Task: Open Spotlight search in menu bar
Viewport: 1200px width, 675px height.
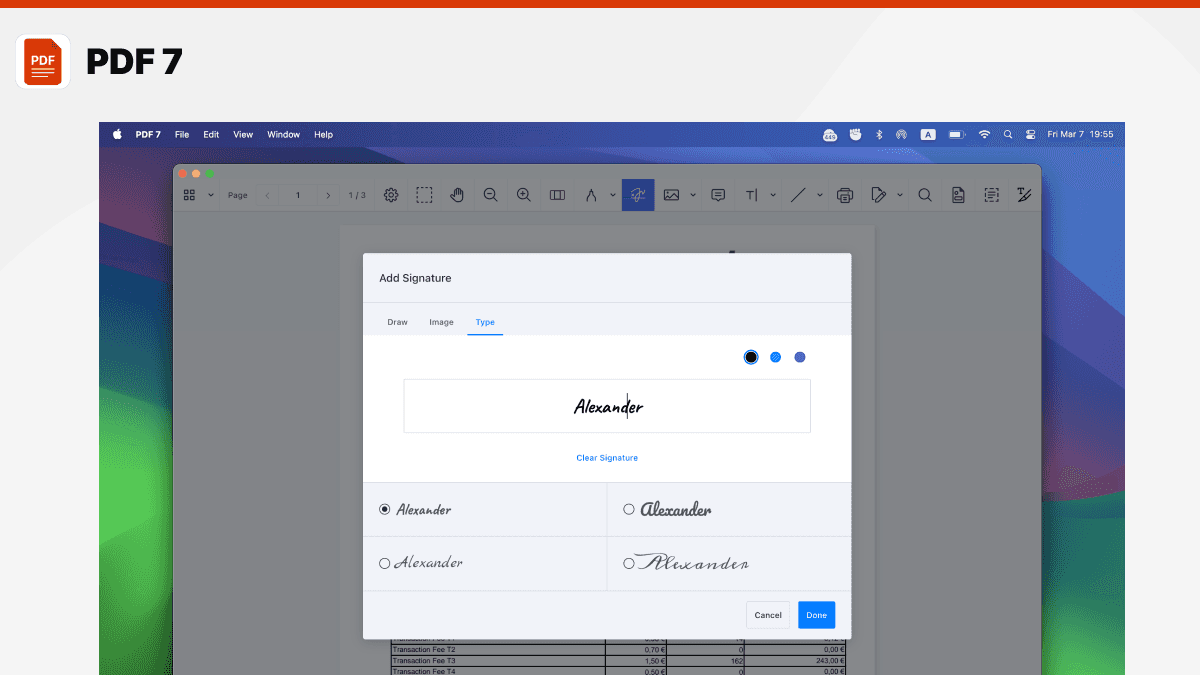Action: (1007, 134)
